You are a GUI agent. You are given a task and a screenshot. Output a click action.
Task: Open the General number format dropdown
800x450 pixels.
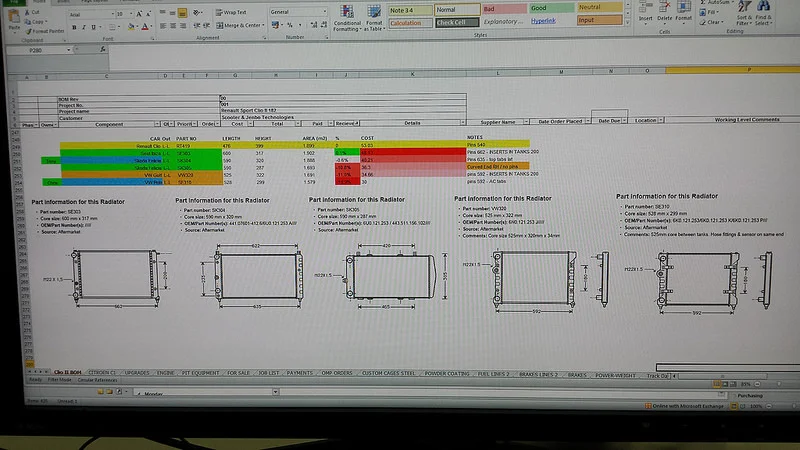click(x=298, y=12)
